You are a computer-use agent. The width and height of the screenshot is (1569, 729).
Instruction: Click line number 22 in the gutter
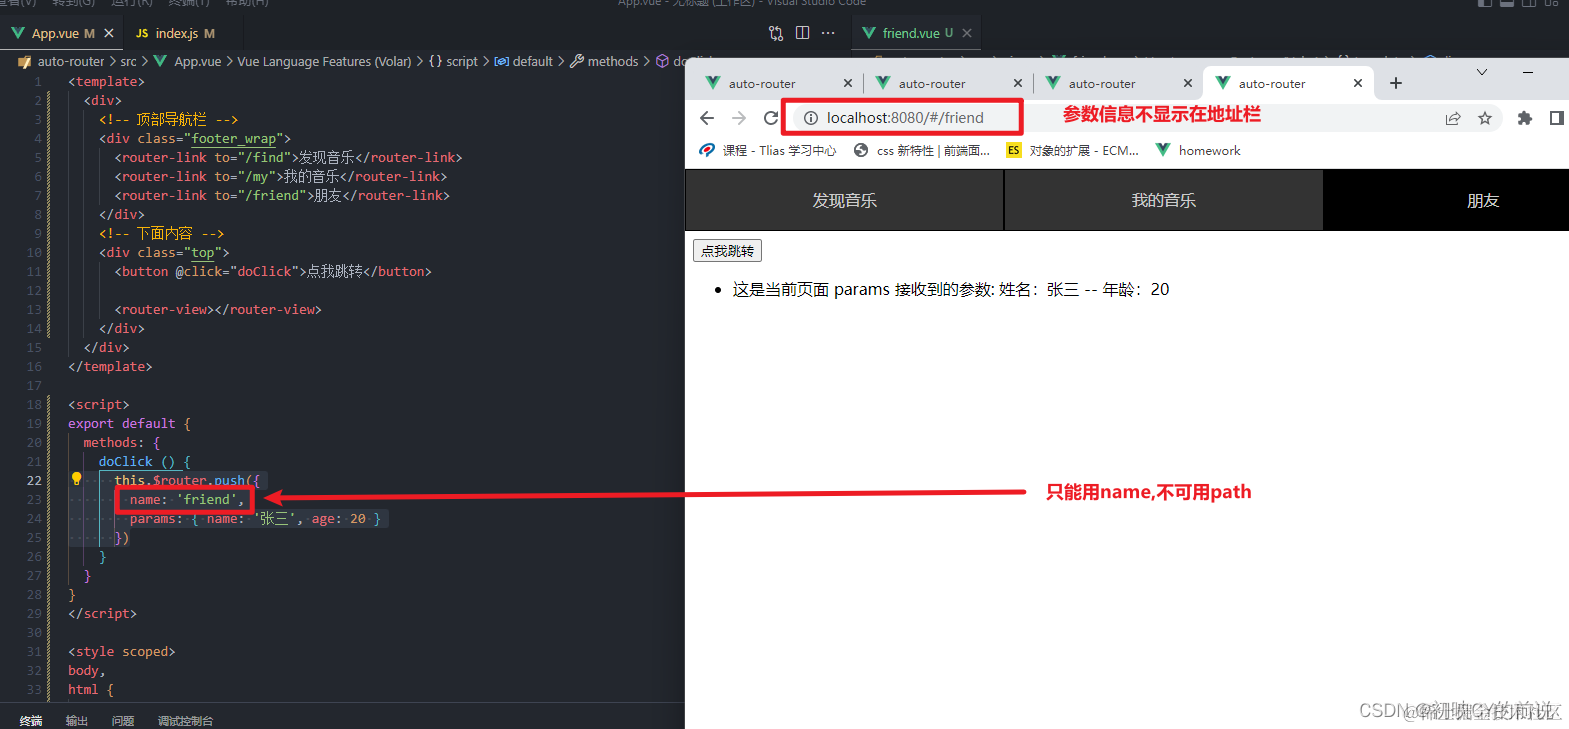(34, 480)
